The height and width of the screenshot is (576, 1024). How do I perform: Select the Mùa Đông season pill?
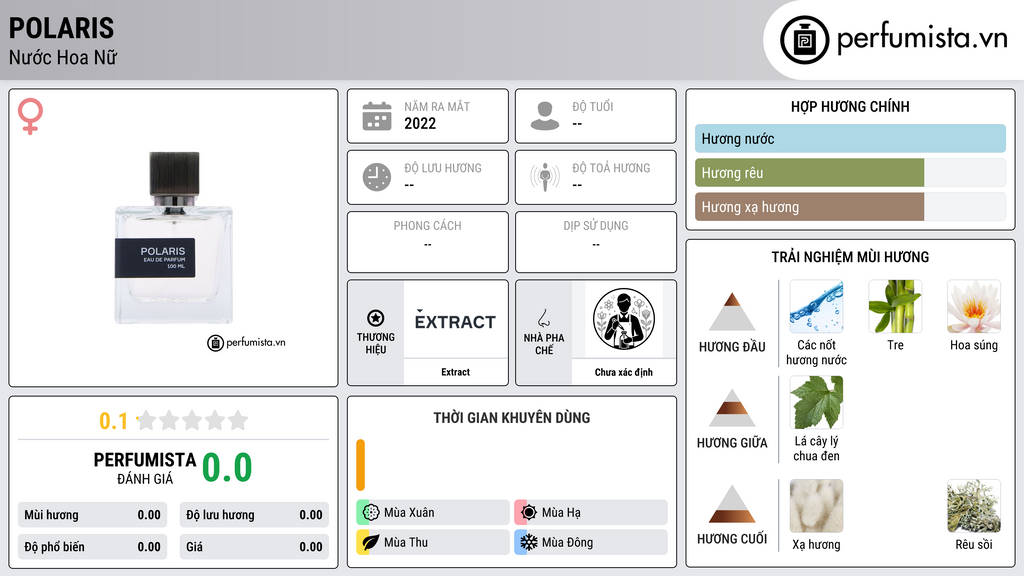click(591, 542)
